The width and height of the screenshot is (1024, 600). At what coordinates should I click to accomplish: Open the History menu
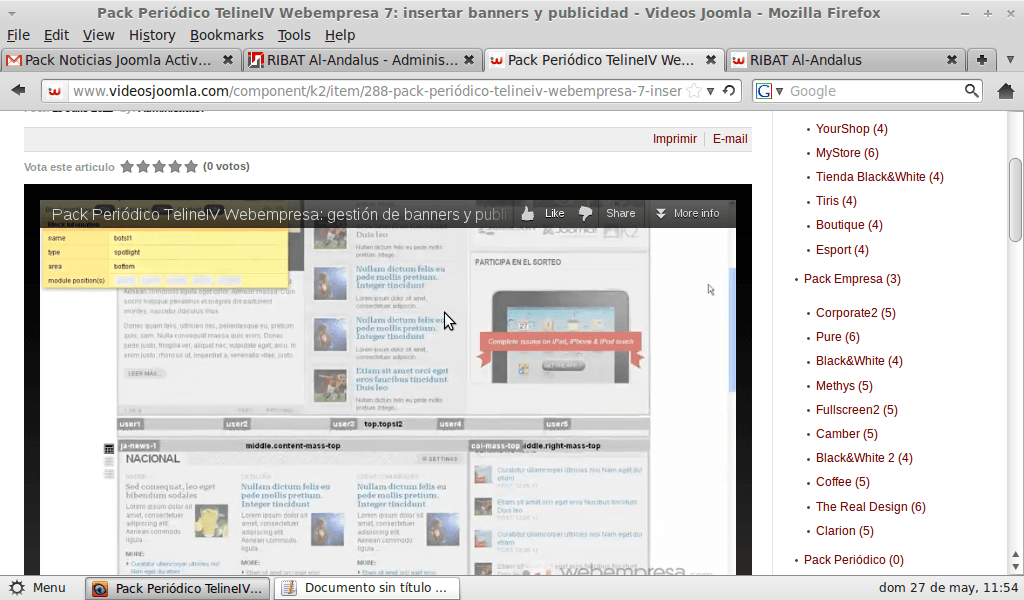[x=152, y=35]
